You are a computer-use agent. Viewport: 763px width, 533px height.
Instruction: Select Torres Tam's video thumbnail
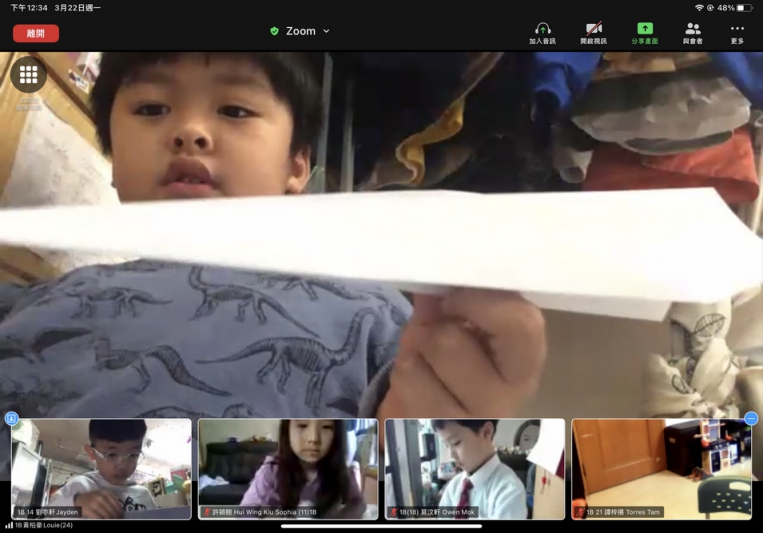pyautogui.click(x=661, y=468)
